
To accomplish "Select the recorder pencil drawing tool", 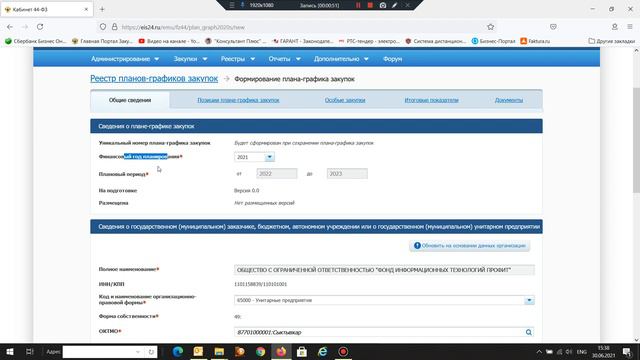I will pyautogui.click(x=395, y=5).
